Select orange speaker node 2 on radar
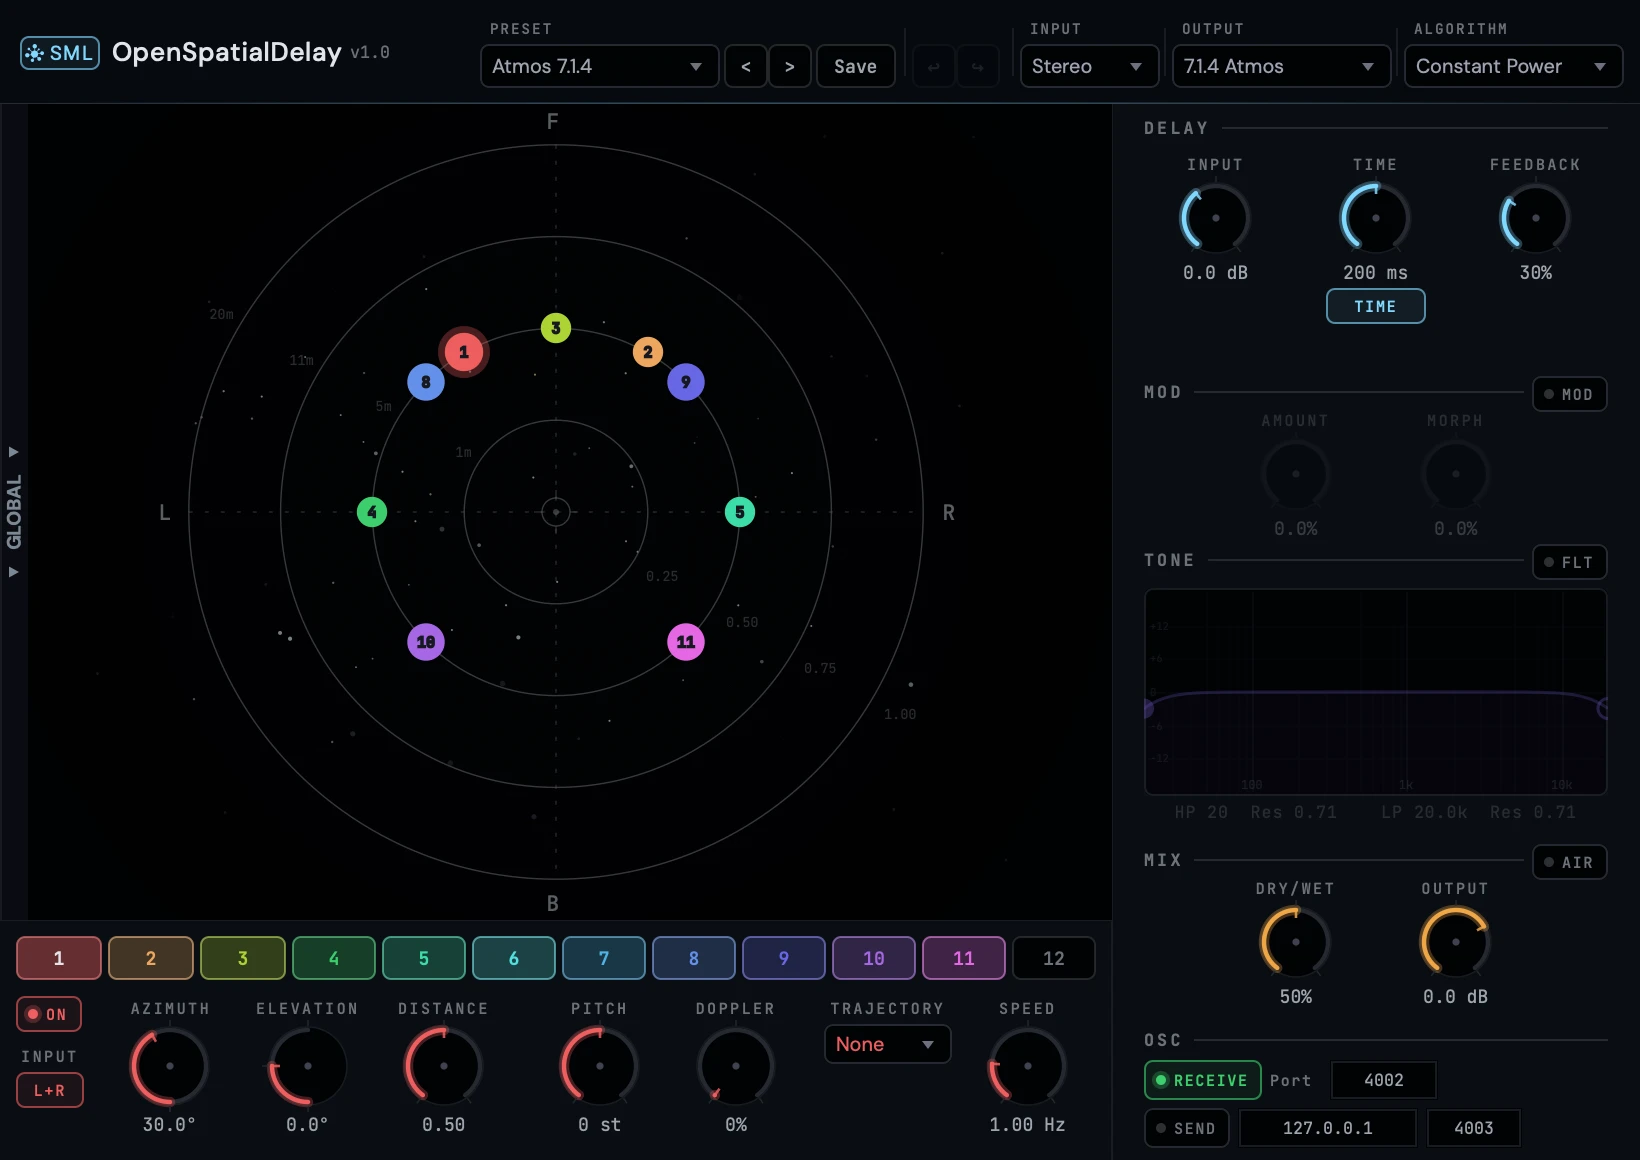This screenshot has width=1640, height=1160. tap(648, 352)
